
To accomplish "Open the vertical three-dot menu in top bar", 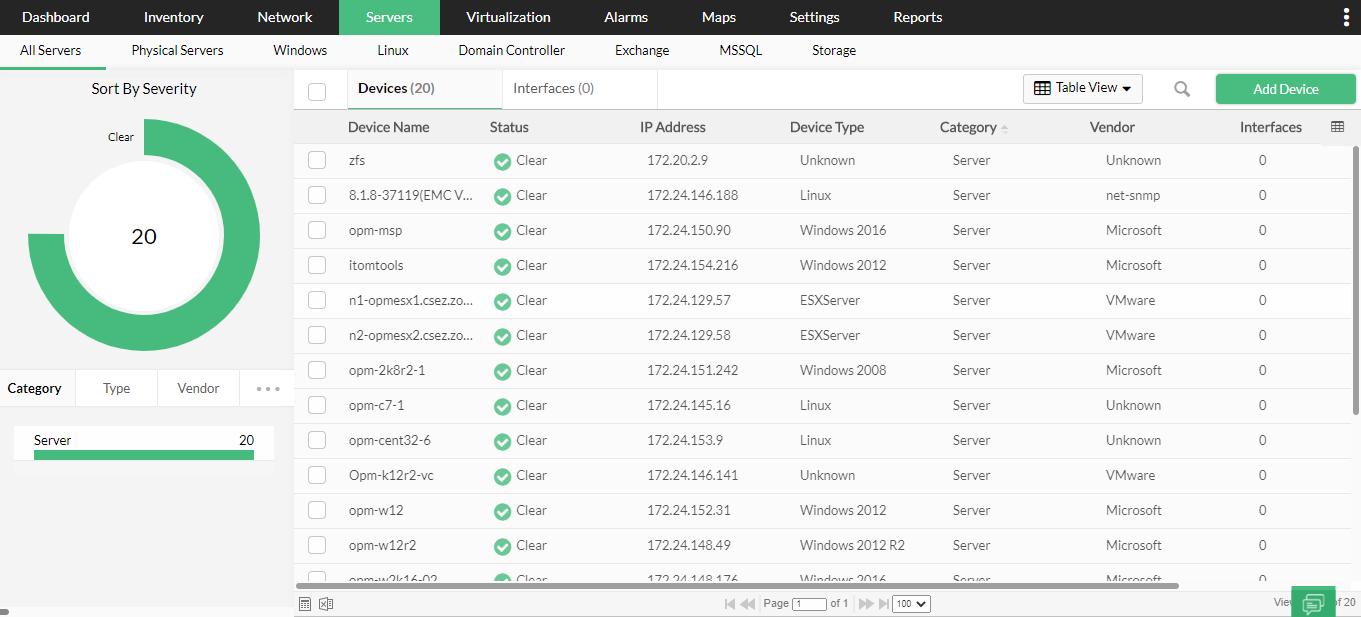I will 1345,17.
